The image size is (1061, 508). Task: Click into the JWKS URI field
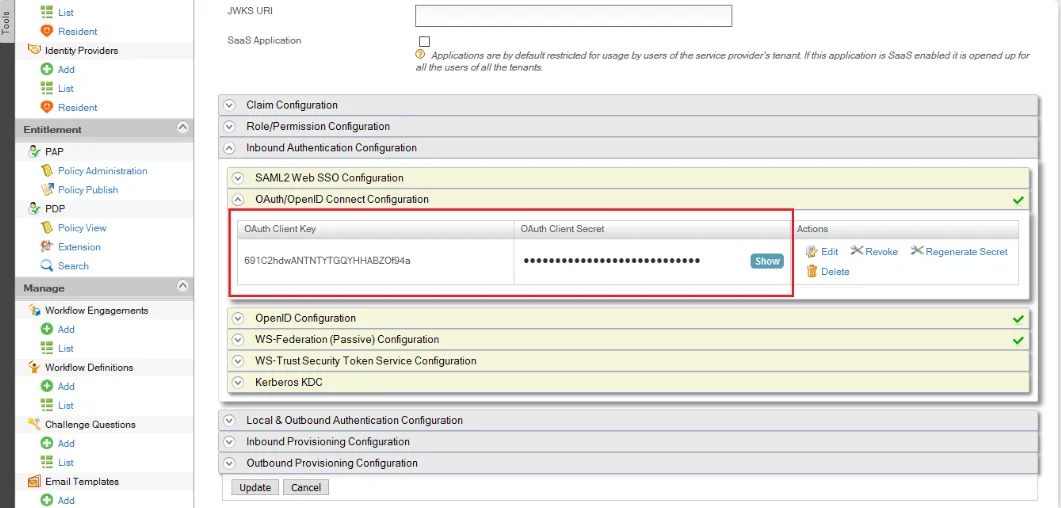coord(574,16)
